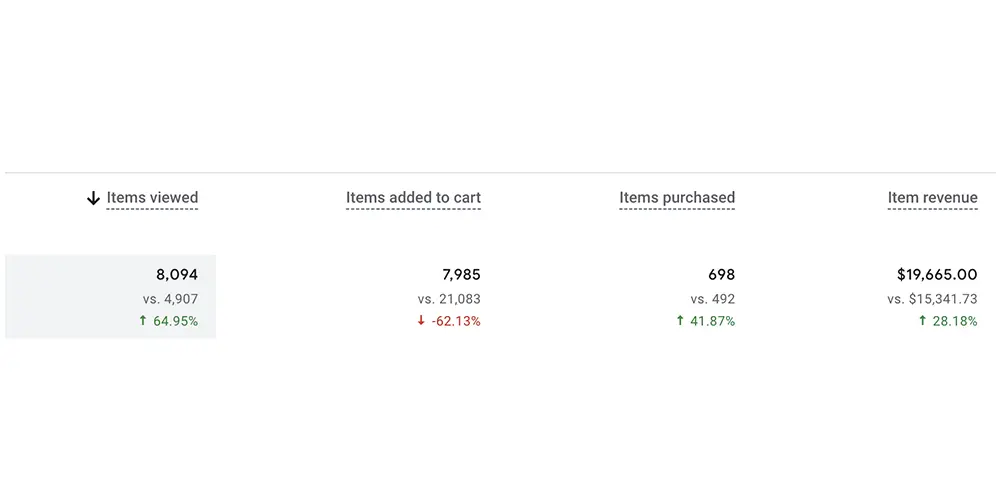This screenshot has width=1000, height=500.
Task: Click the comparison value vs. 4,907
Action: click(x=170, y=299)
